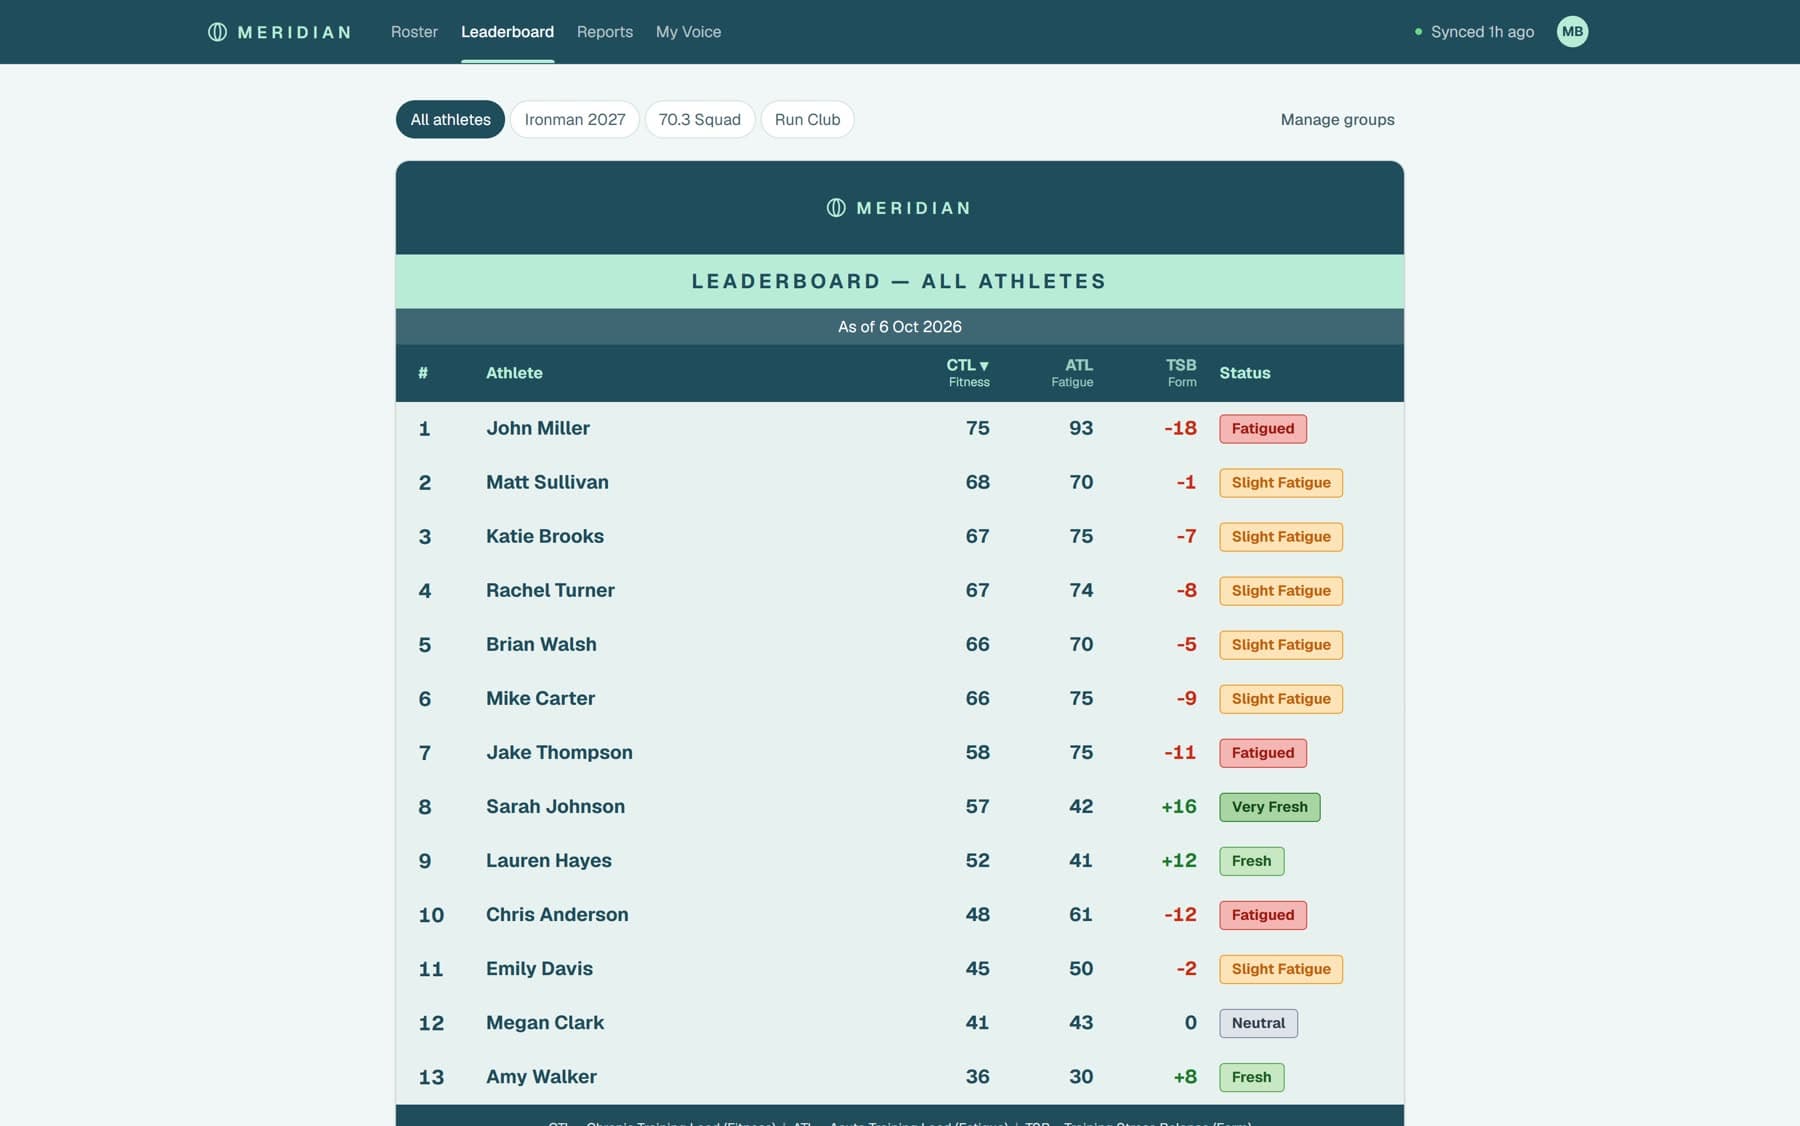Select athlete Amy Walker
The image size is (1800, 1126).
[x=541, y=1076]
